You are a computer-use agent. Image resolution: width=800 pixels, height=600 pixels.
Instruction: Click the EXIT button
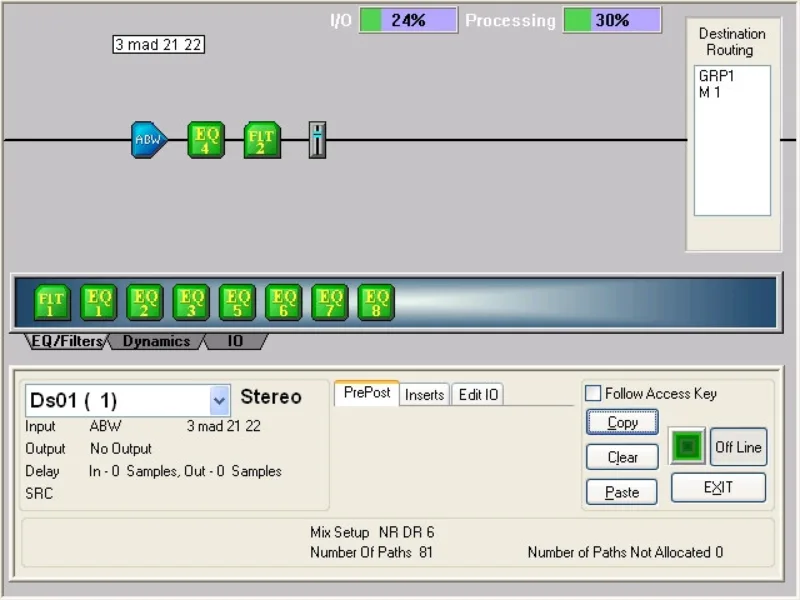tap(718, 488)
